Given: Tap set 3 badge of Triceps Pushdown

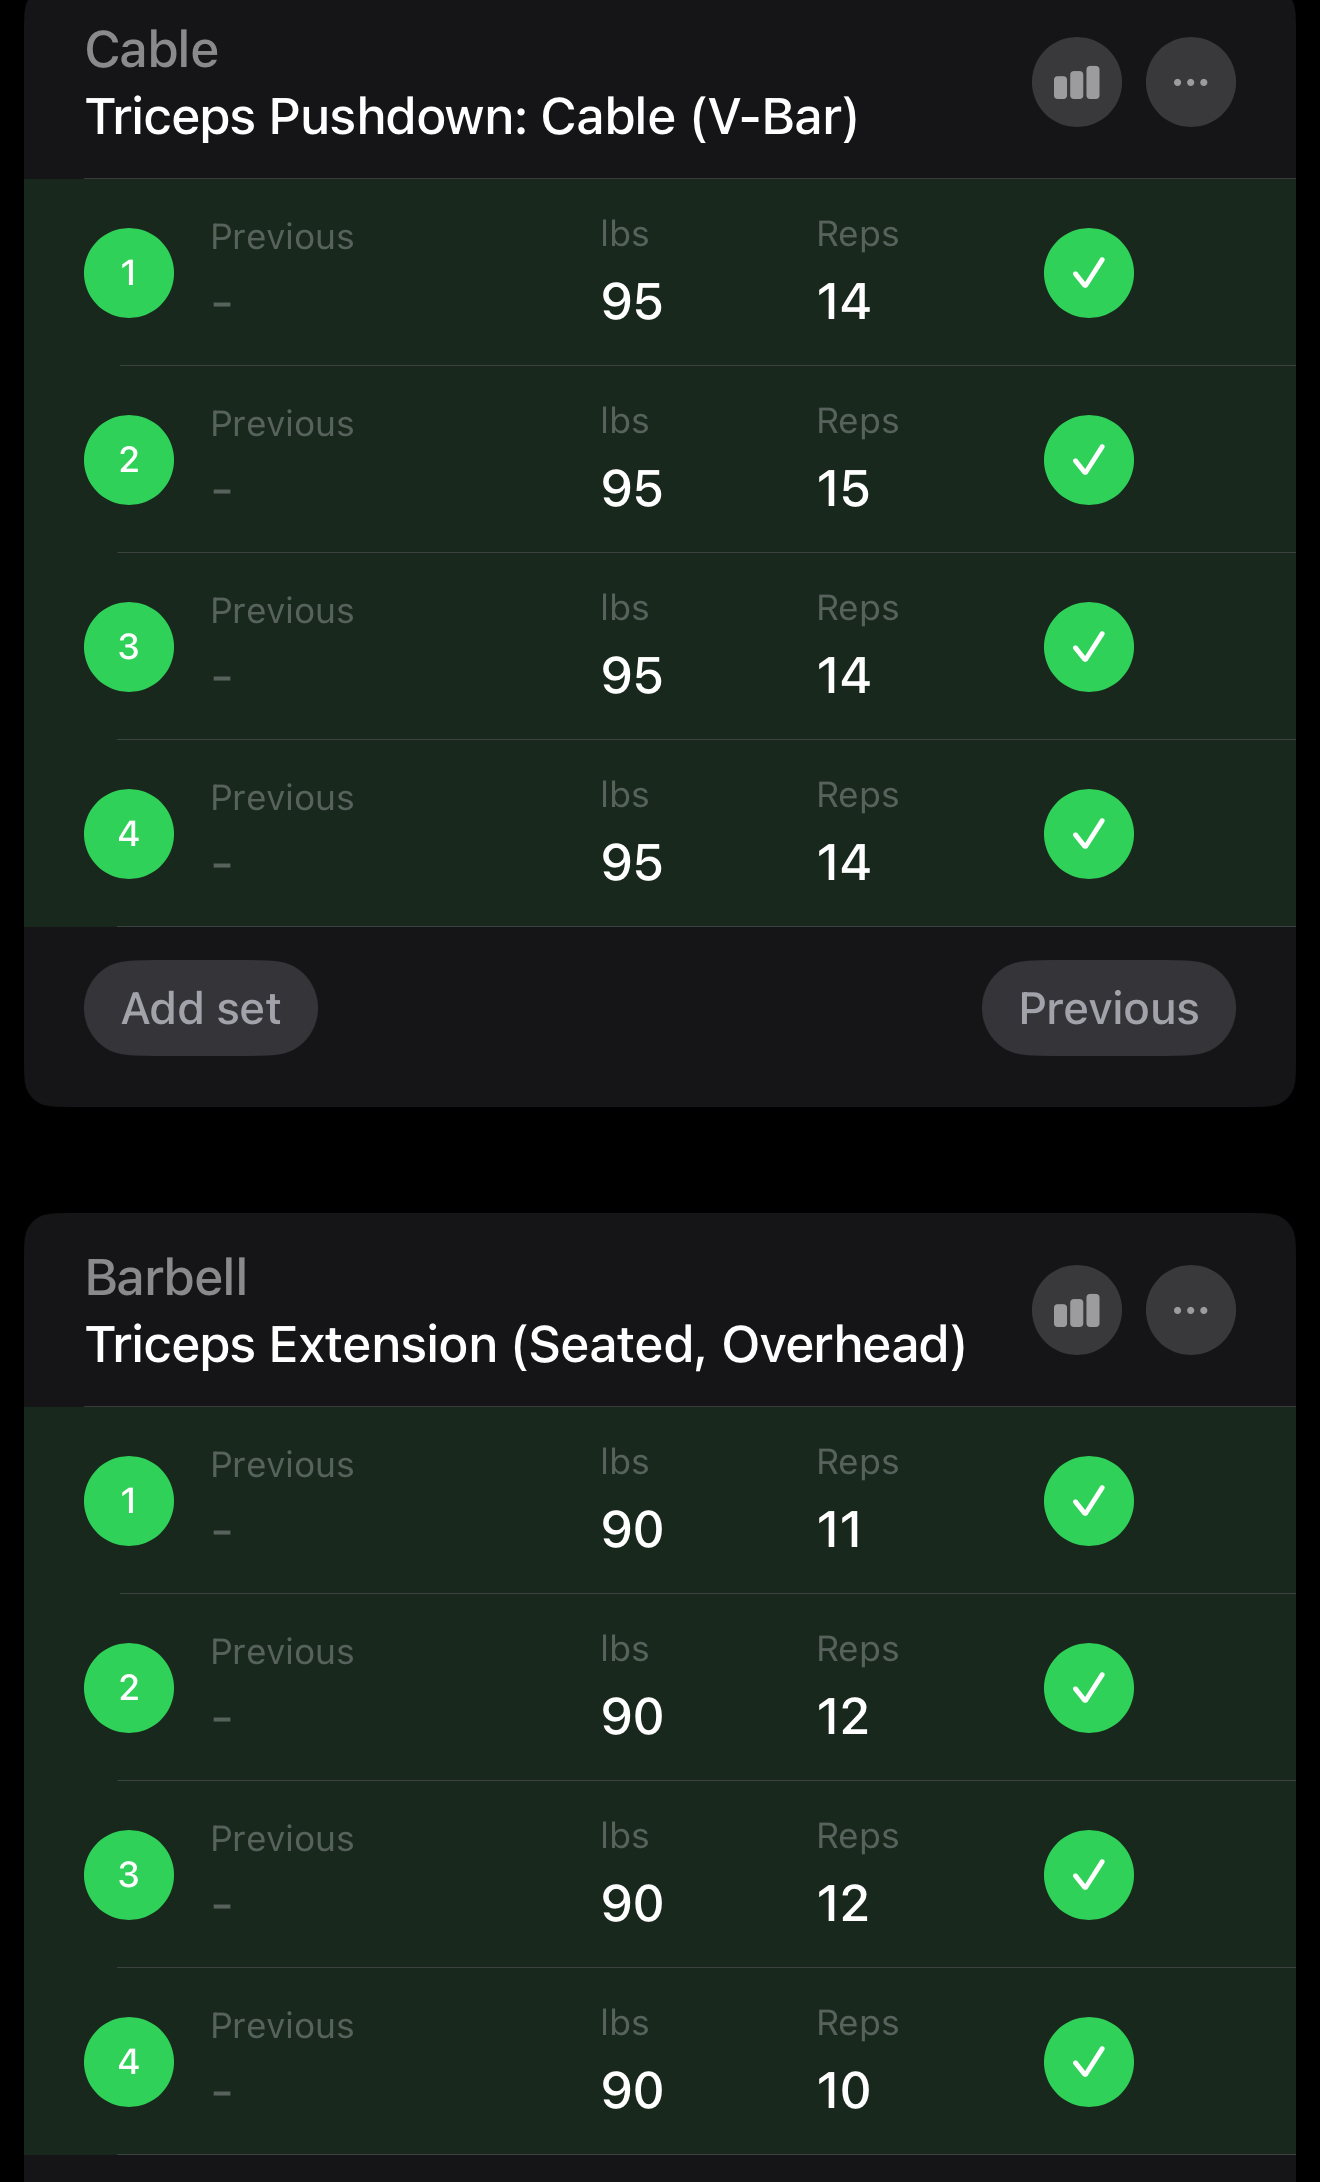Looking at the screenshot, I should tap(129, 647).
